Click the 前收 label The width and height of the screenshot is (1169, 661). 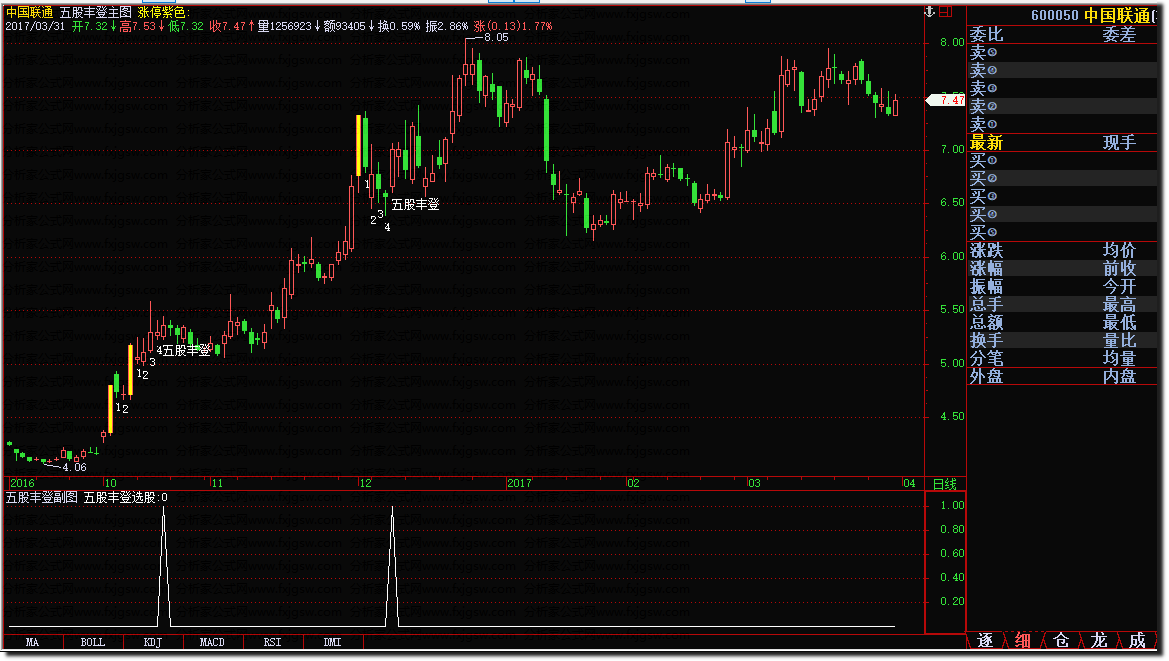[1119, 268]
